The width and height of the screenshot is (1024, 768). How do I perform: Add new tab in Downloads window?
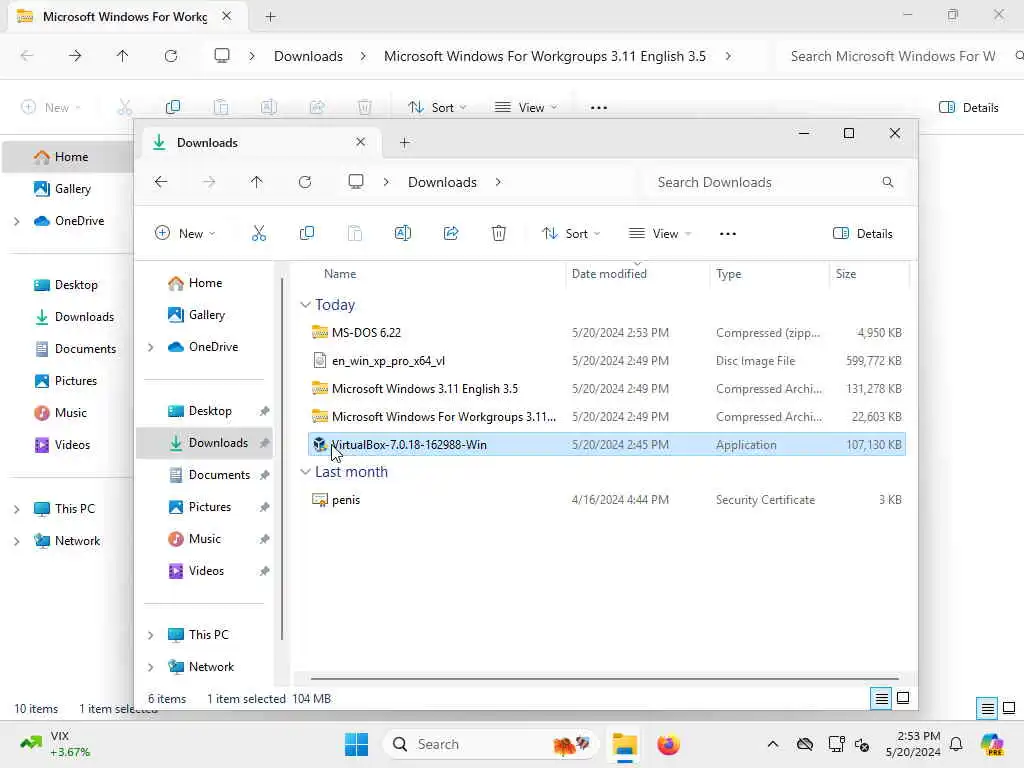point(404,142)
